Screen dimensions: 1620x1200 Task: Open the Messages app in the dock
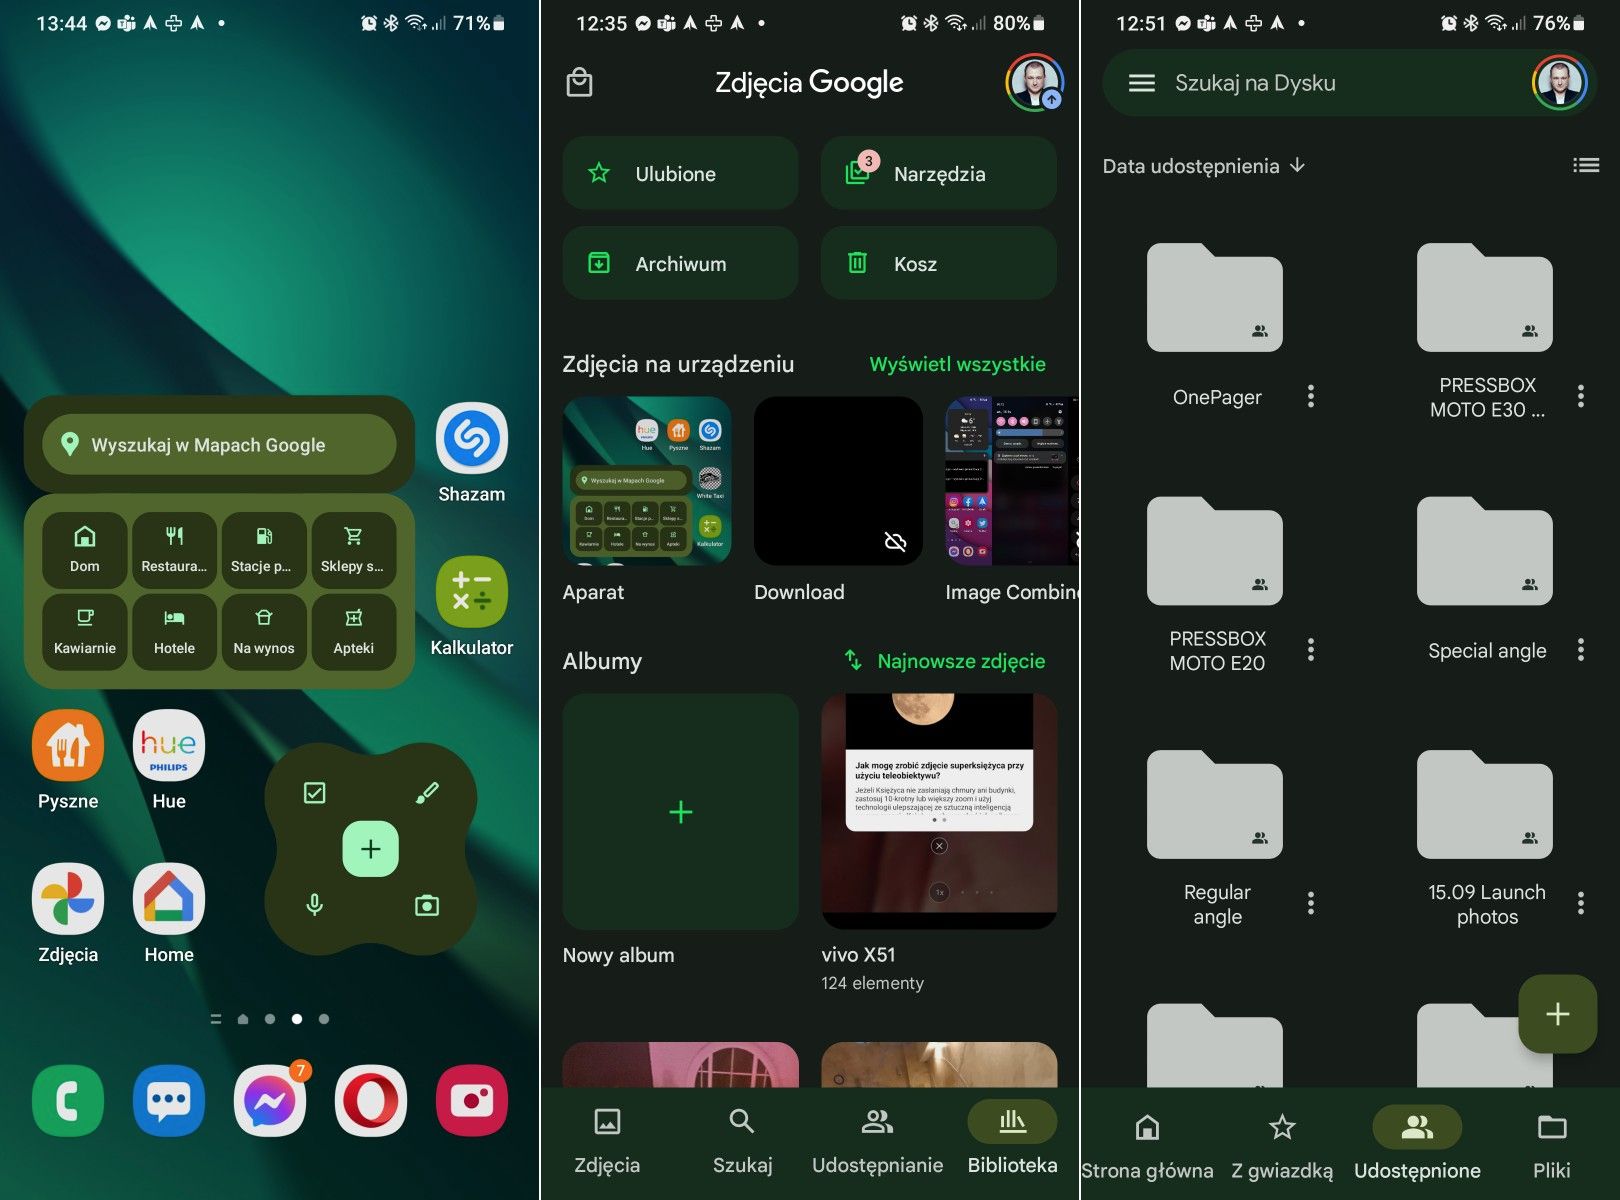click(x=169, y=1101)
